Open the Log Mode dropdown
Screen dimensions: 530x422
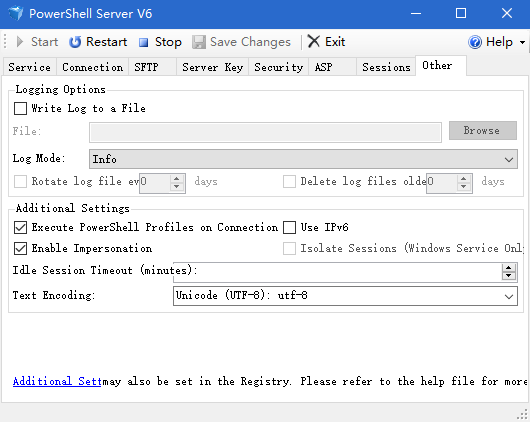point(303,159)
